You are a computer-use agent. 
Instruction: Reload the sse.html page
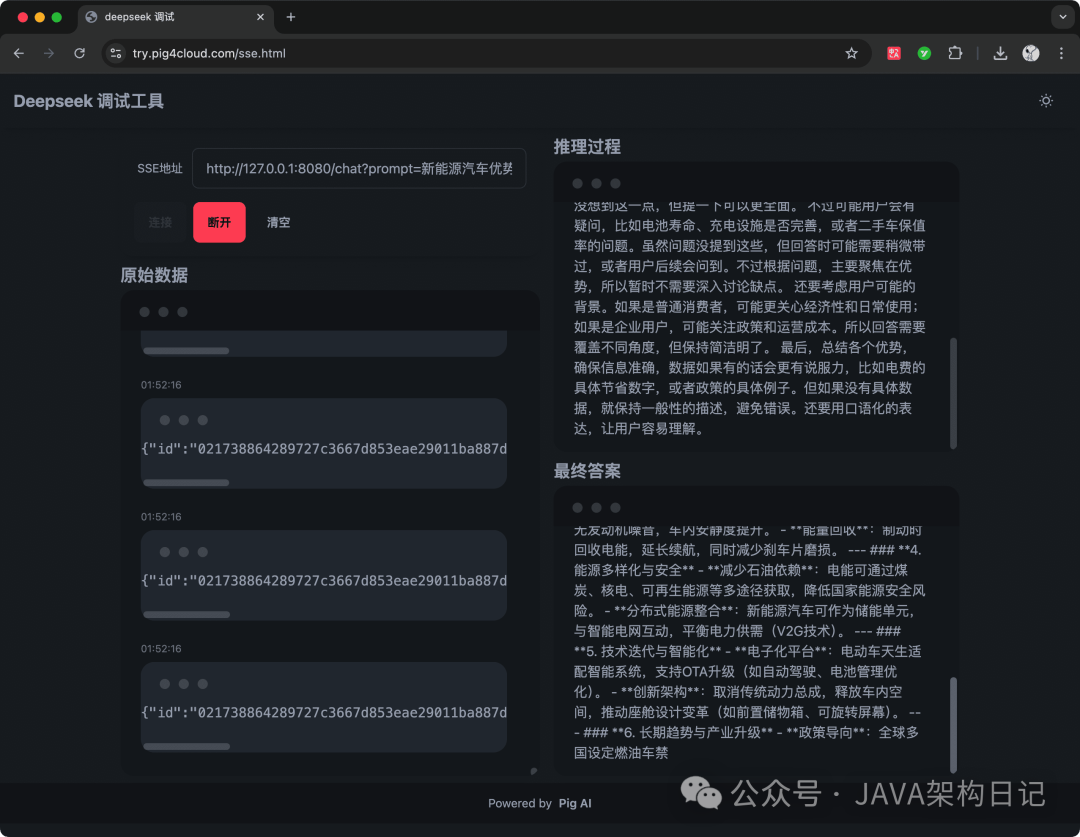79,53
